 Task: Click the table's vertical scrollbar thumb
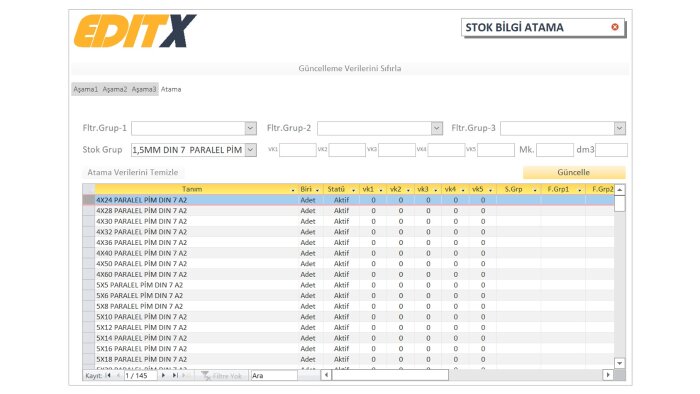coord(620,203)
